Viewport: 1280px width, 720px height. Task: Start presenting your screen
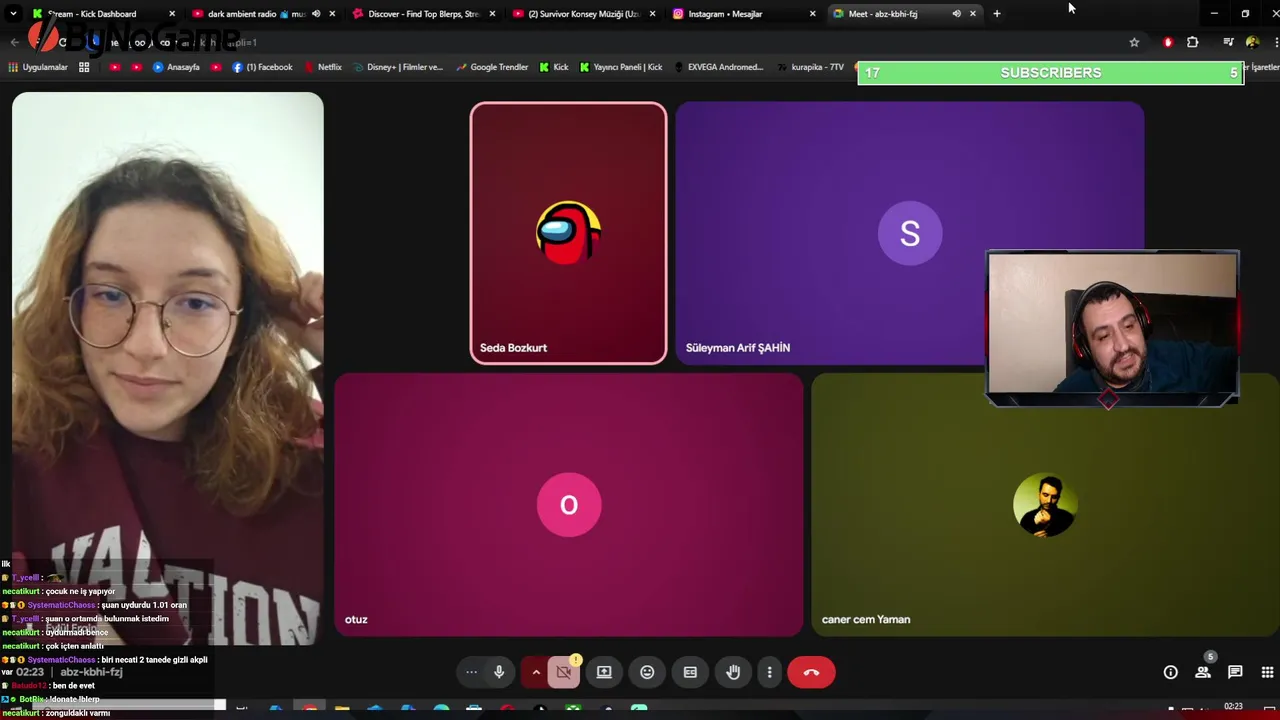click(x=604, y=672)
